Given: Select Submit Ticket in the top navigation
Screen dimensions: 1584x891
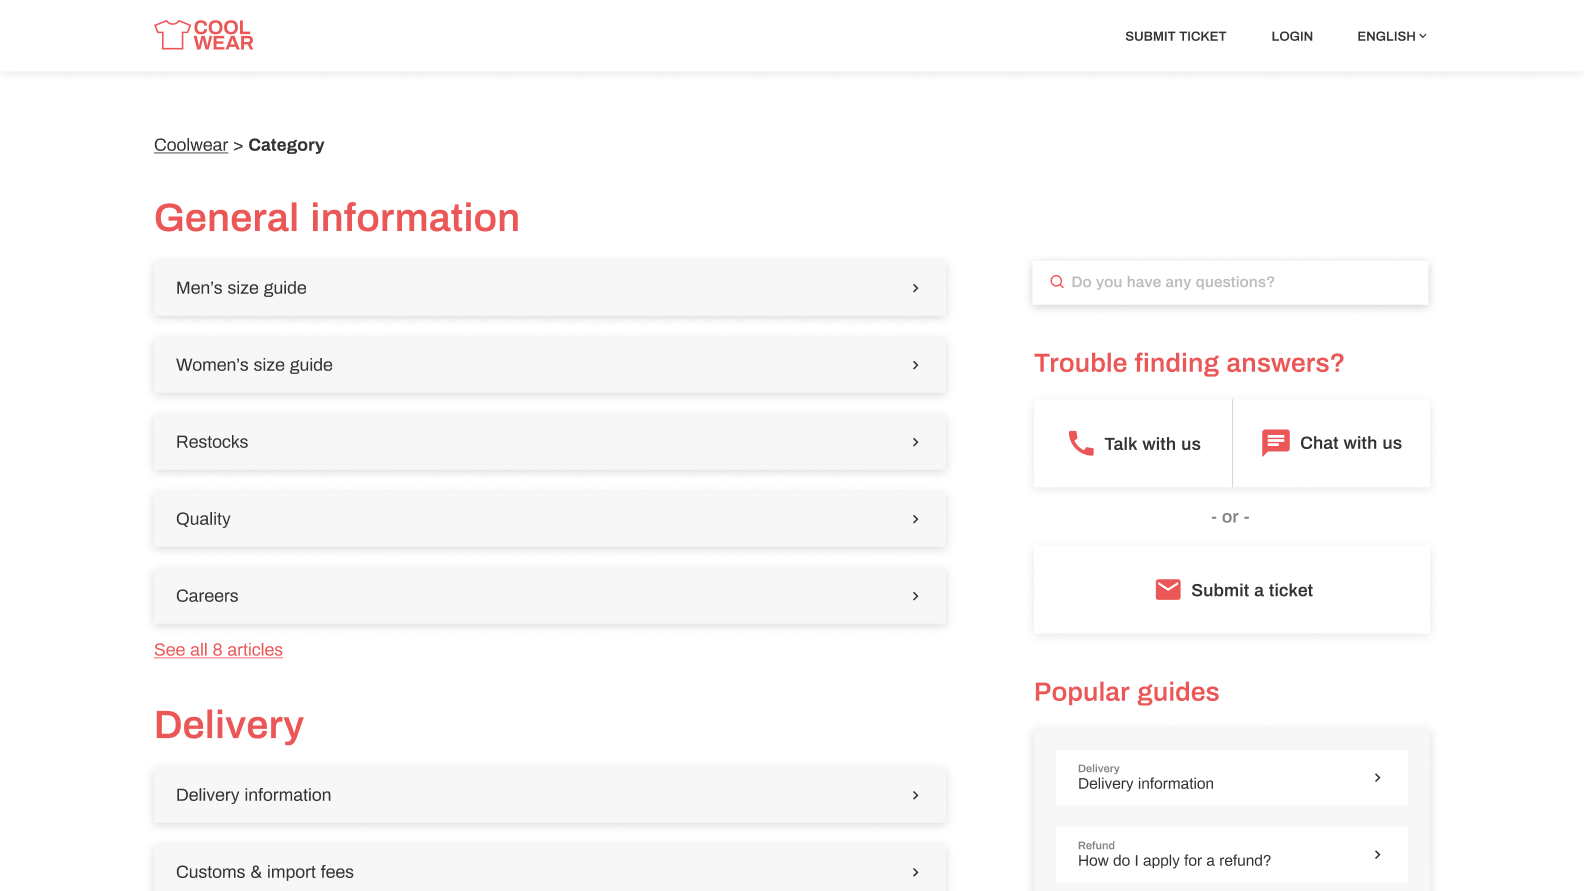Looking at the screenshot, I should coord(1175,36).
